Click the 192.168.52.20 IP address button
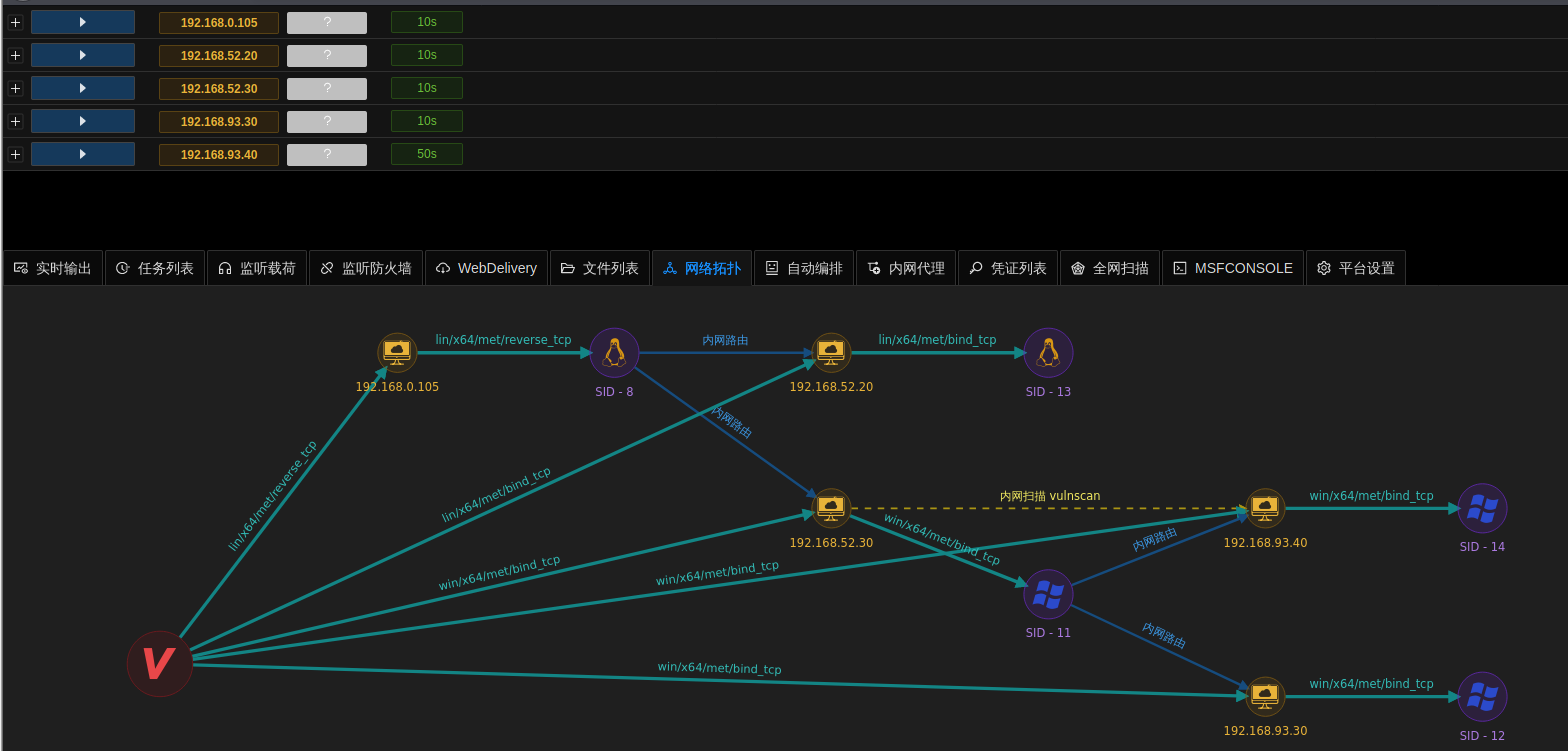This screenshot has height=751, width=1568. pyautogui.click(x=219, y=55)
